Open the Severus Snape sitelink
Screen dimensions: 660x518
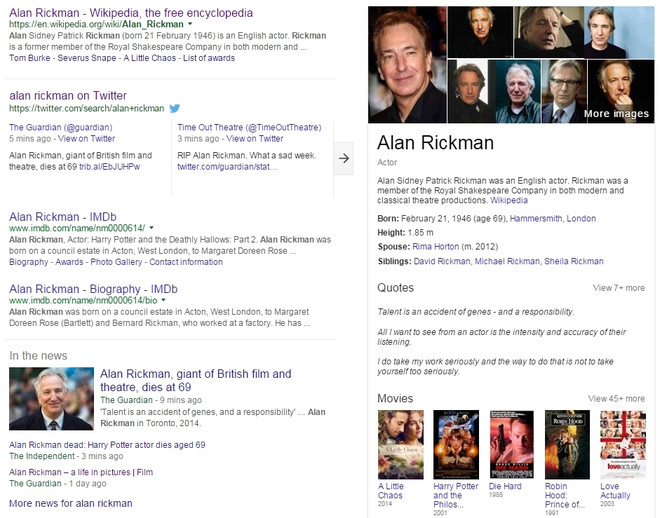tap(87, 58)
